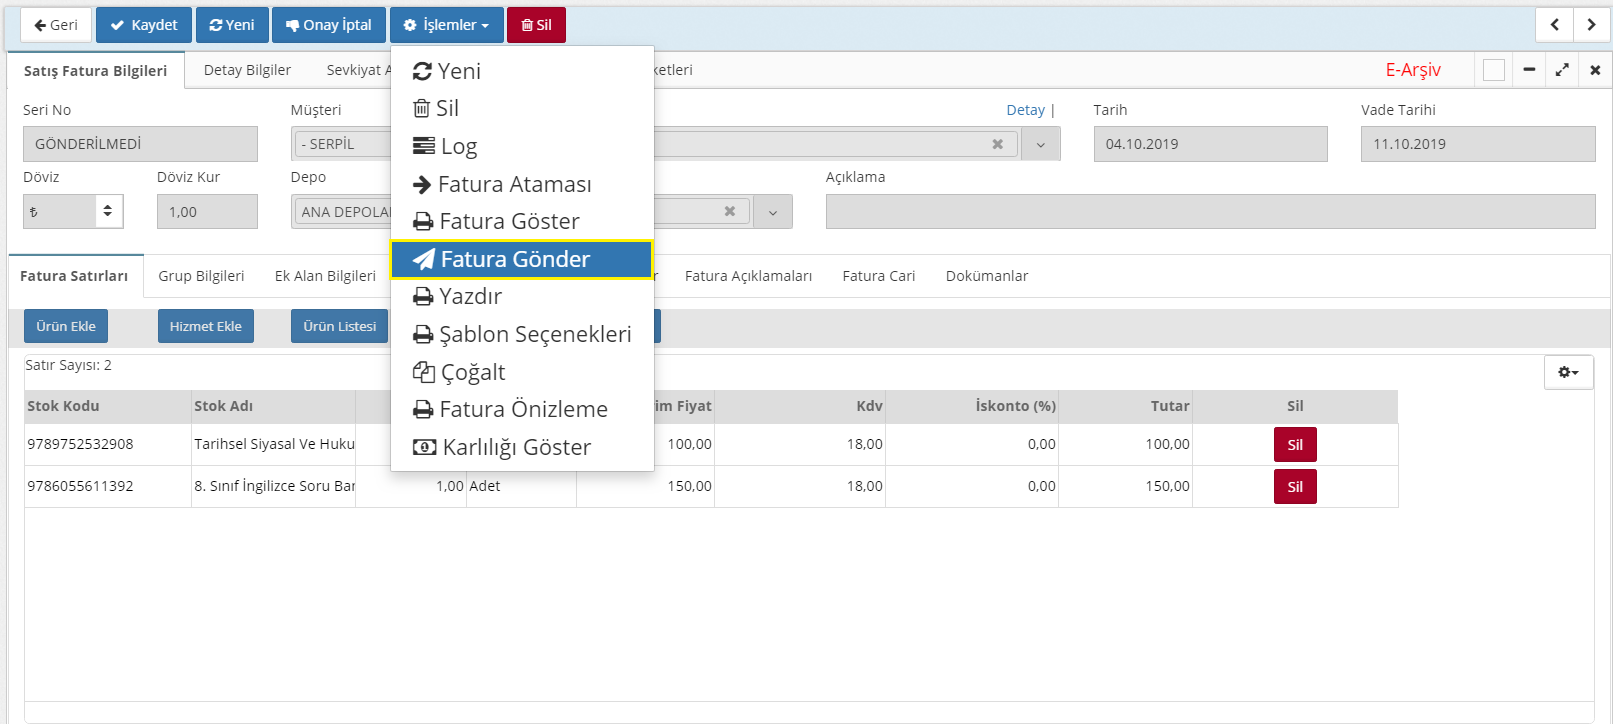Click the previous record arrow icon
This screenshot has height=724, width=1613.
(x=1554, y=25)
